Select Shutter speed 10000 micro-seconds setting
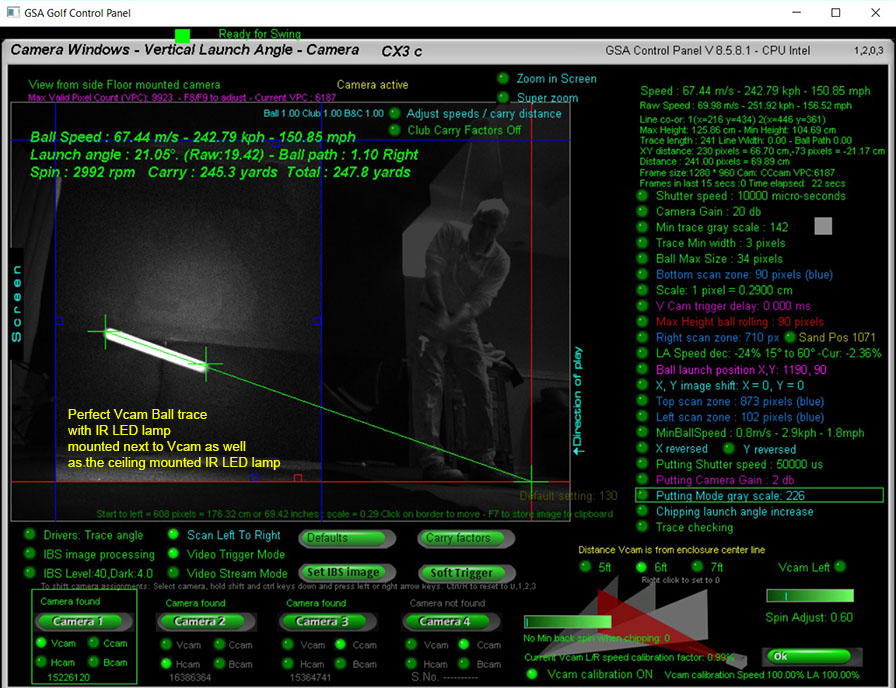The height and width of the screenshot is (688, 896). (x=642, y=196)
